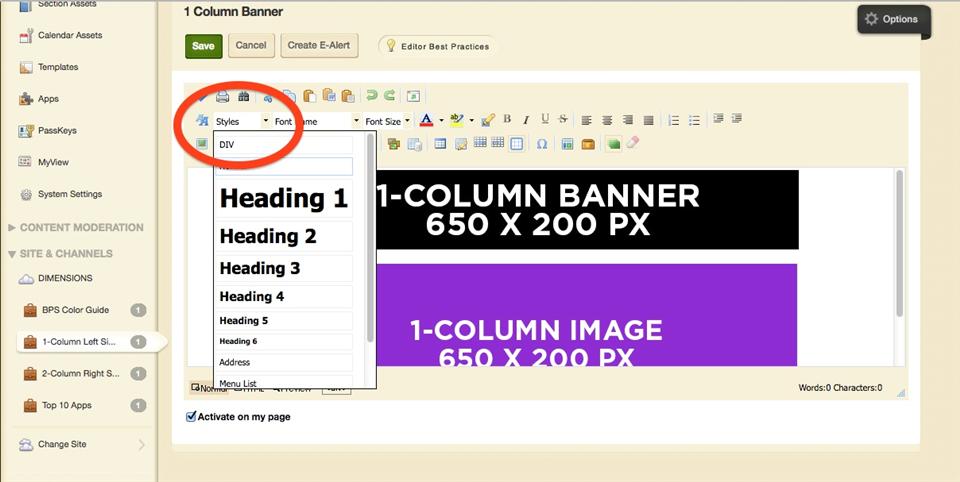Click the green Save button
This screenshot has height=482, width=960.
point(203,46)
